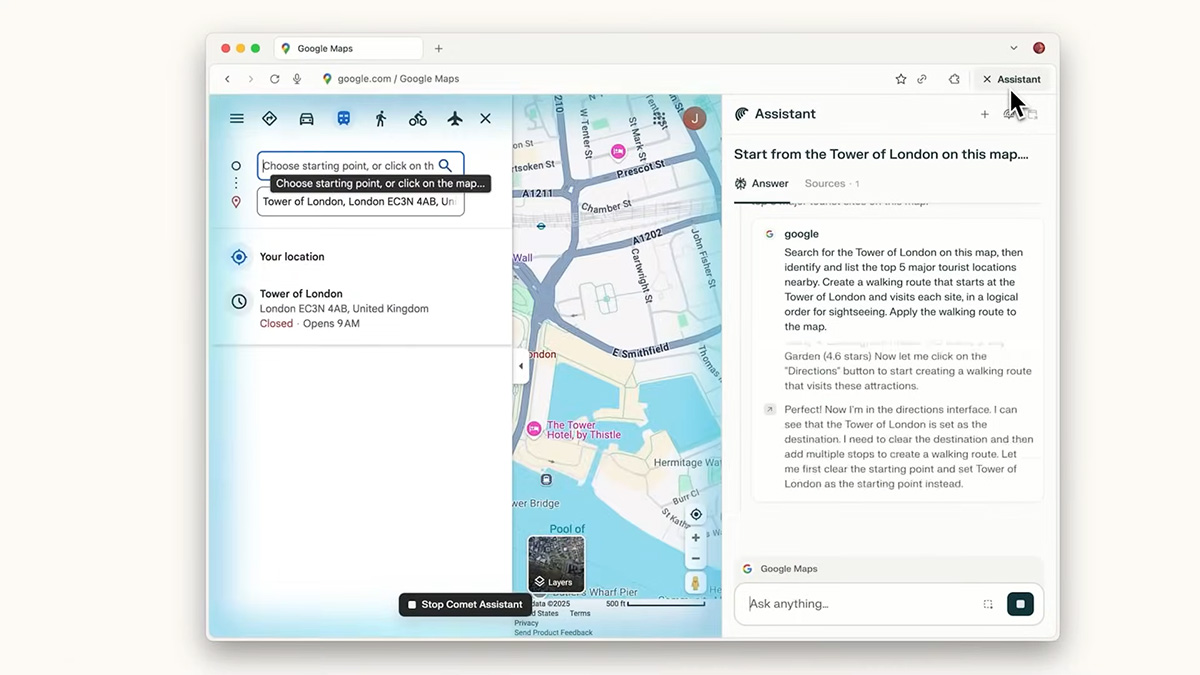Click the copy link icon in toolbar

[922, 79]
